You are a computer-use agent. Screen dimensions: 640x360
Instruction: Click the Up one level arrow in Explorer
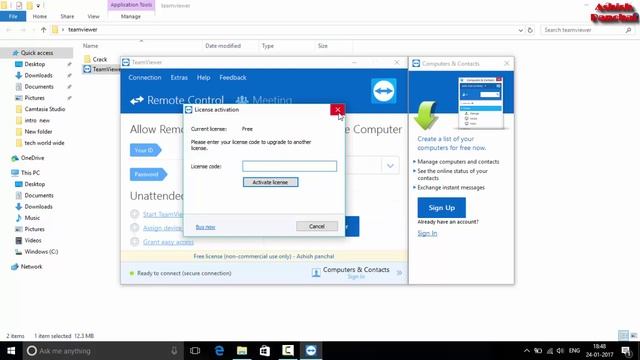(44, 30)
